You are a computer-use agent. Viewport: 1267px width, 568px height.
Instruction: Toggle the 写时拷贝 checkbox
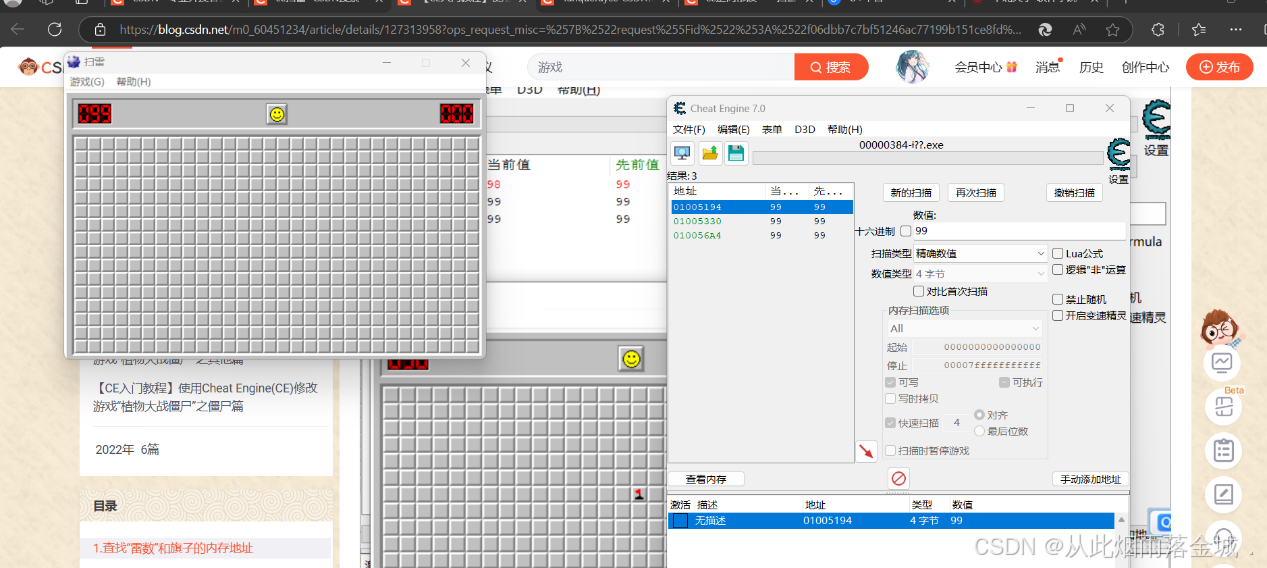(891, 399)
